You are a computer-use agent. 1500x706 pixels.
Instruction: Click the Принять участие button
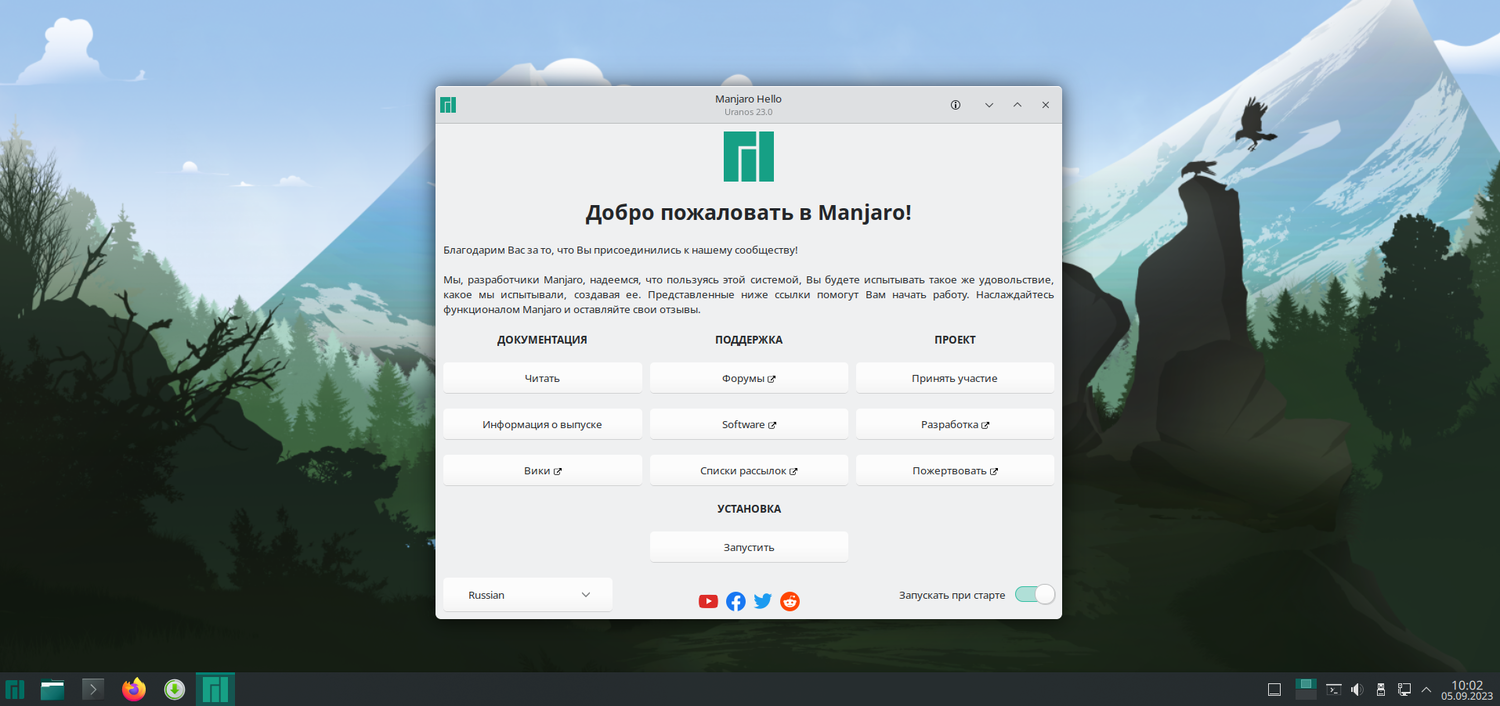[955, 378]
